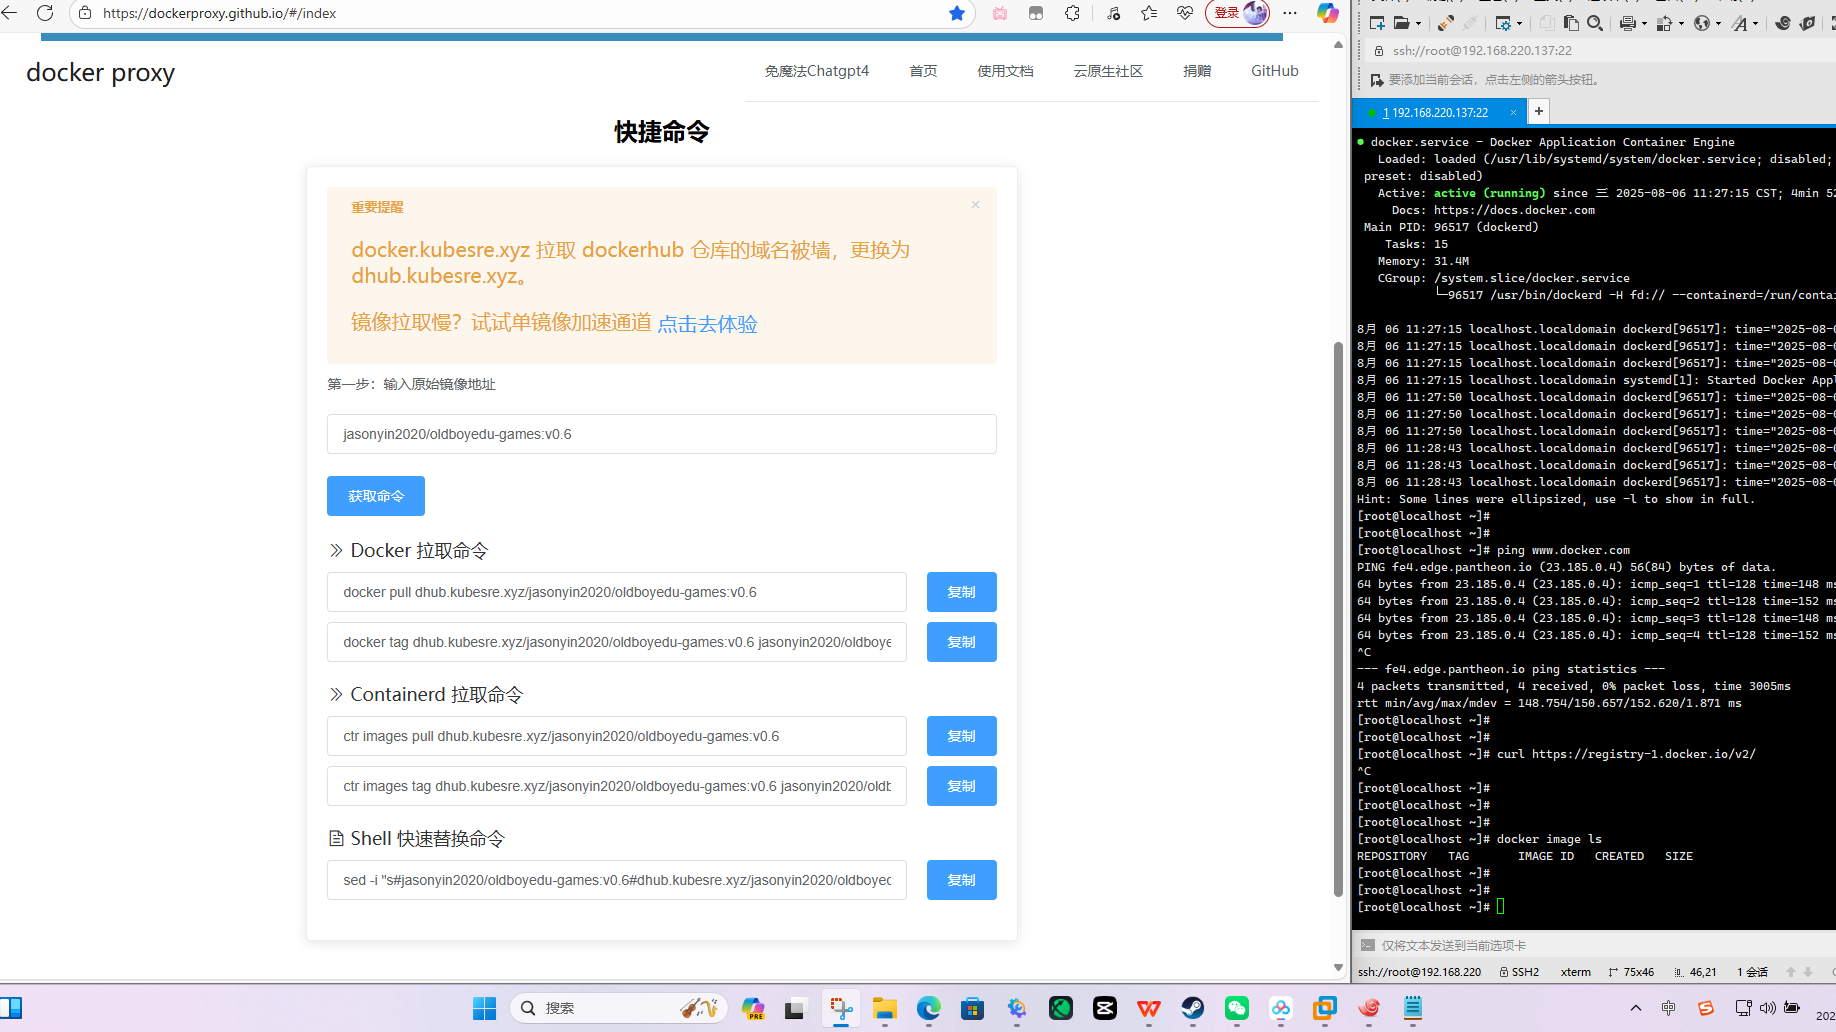Copy the docker pull command
This screenshot has width=1836, height=1032.
tap(962, 592)
